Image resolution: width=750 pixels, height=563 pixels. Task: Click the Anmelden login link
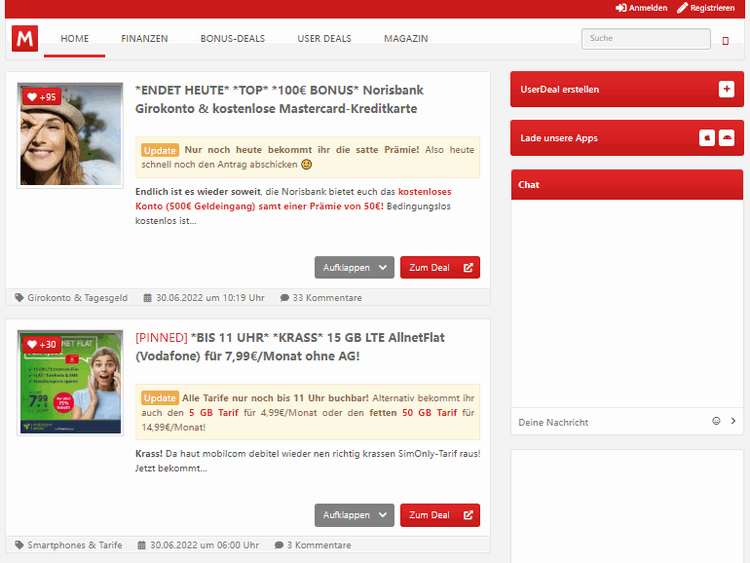(641, 8)
